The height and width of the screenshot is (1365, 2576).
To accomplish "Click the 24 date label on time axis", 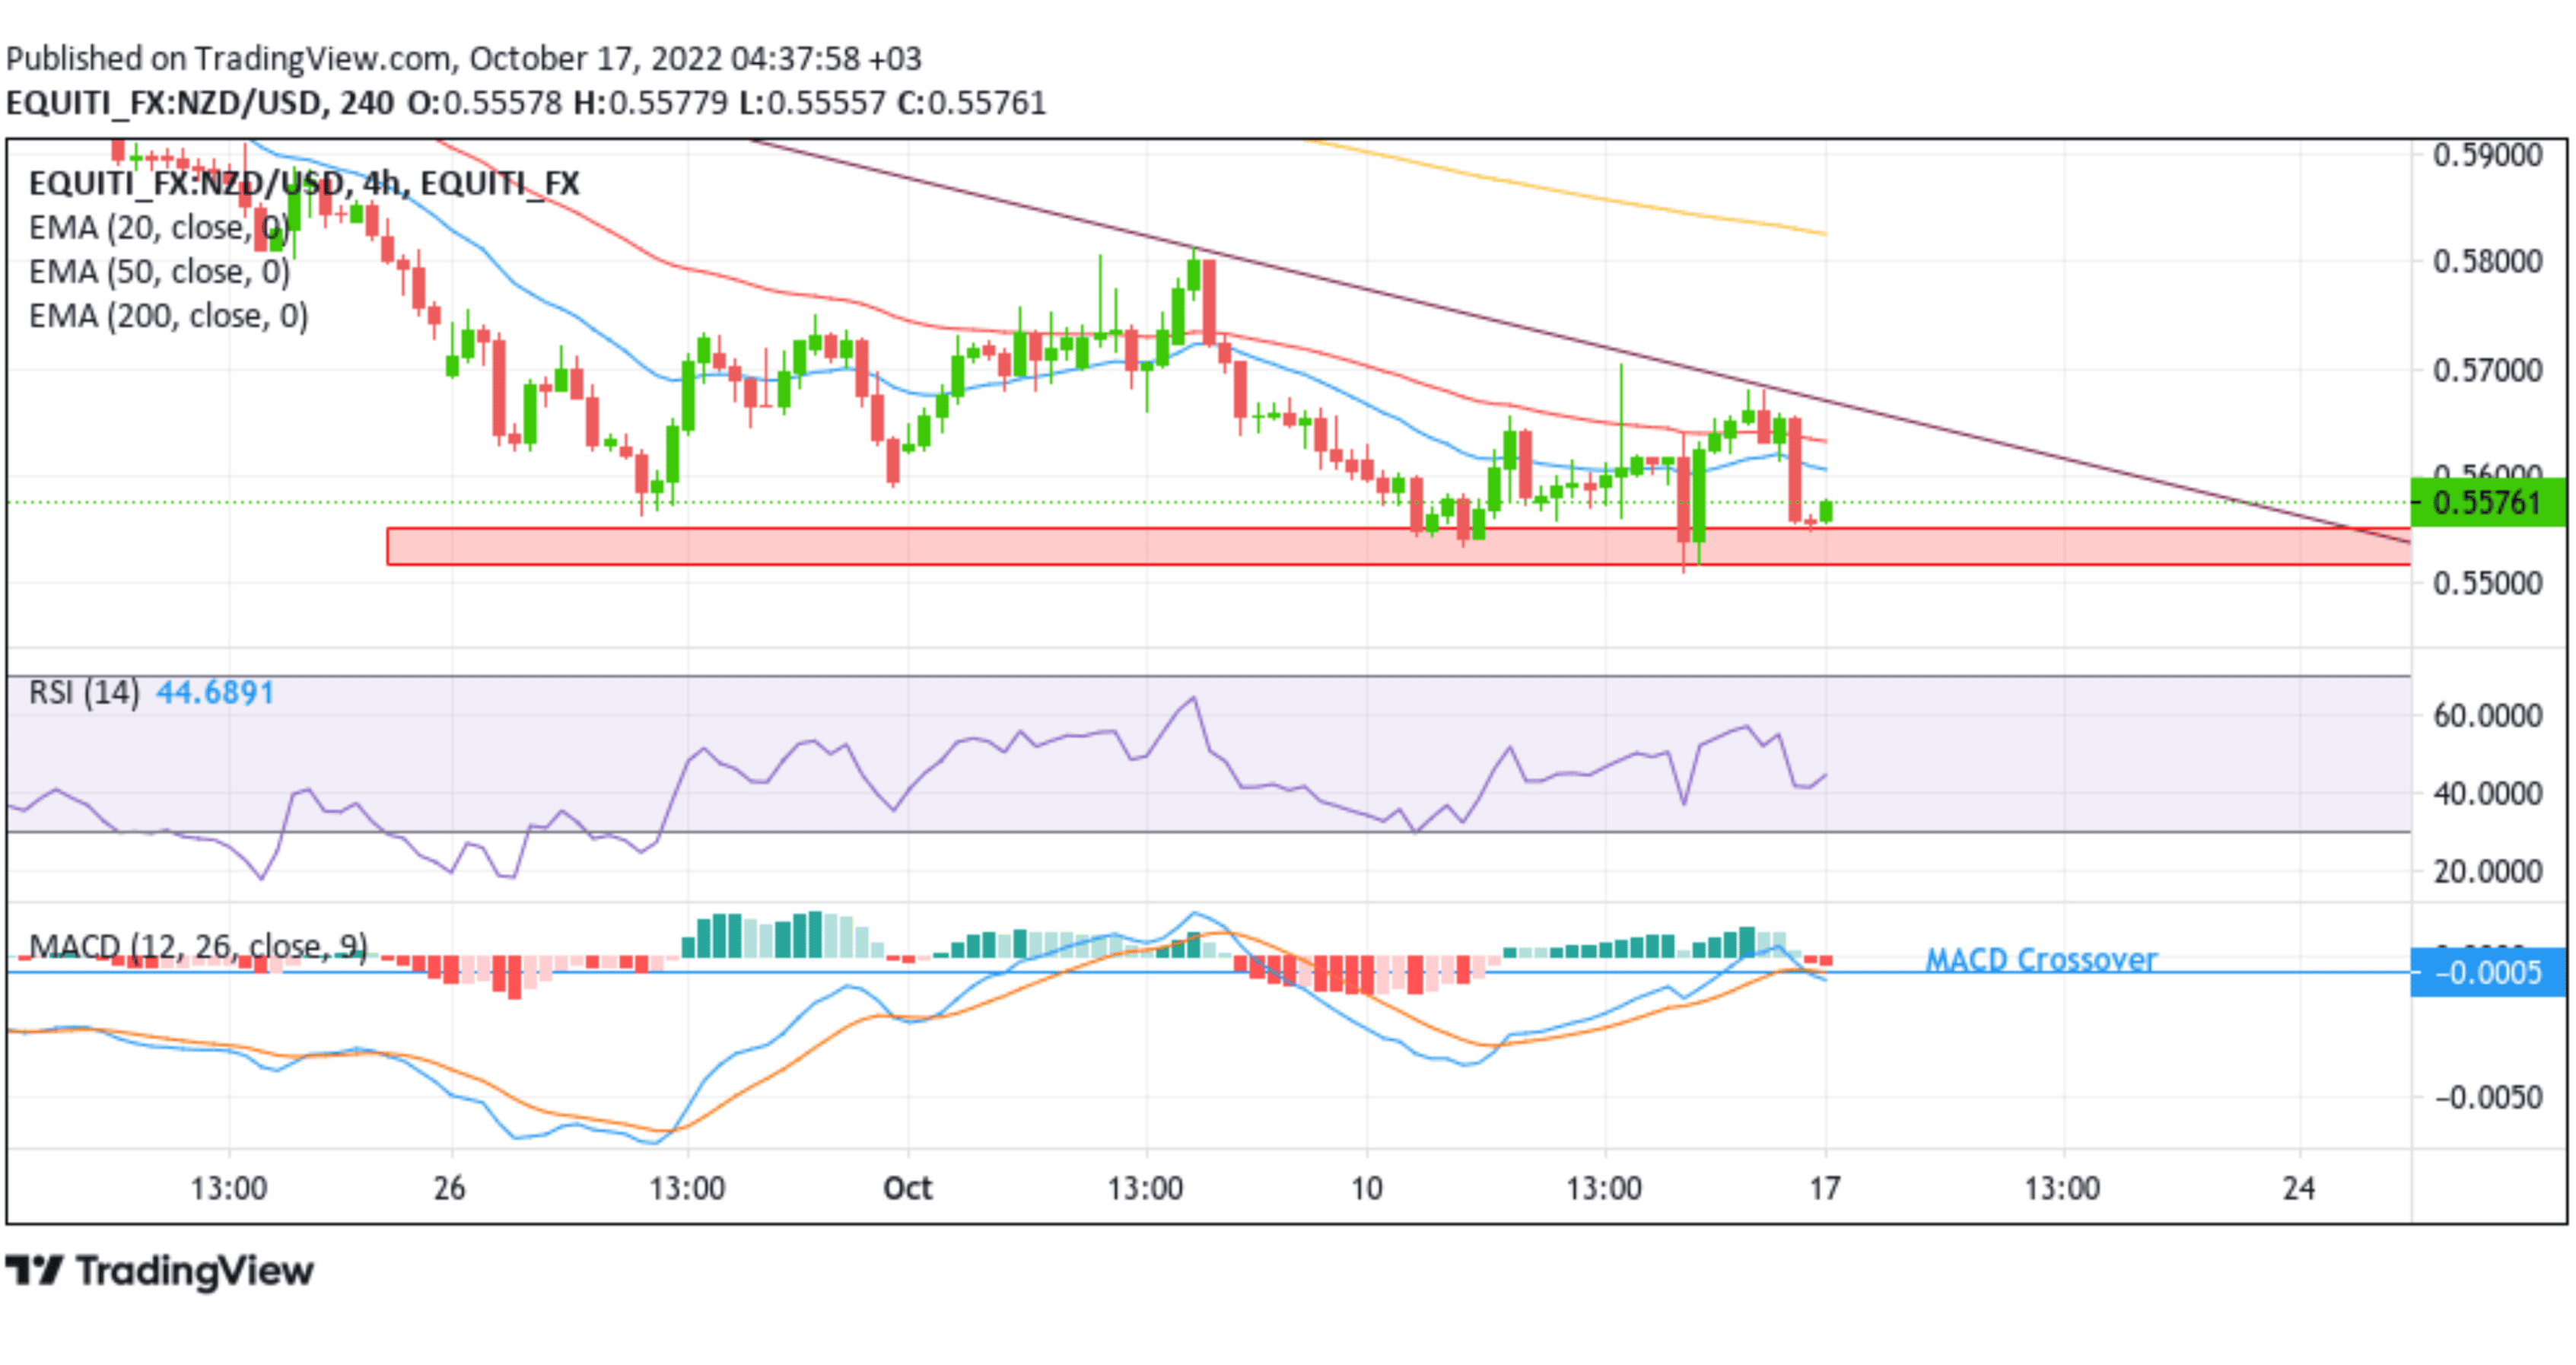I will click(x=2298, y=1188).
